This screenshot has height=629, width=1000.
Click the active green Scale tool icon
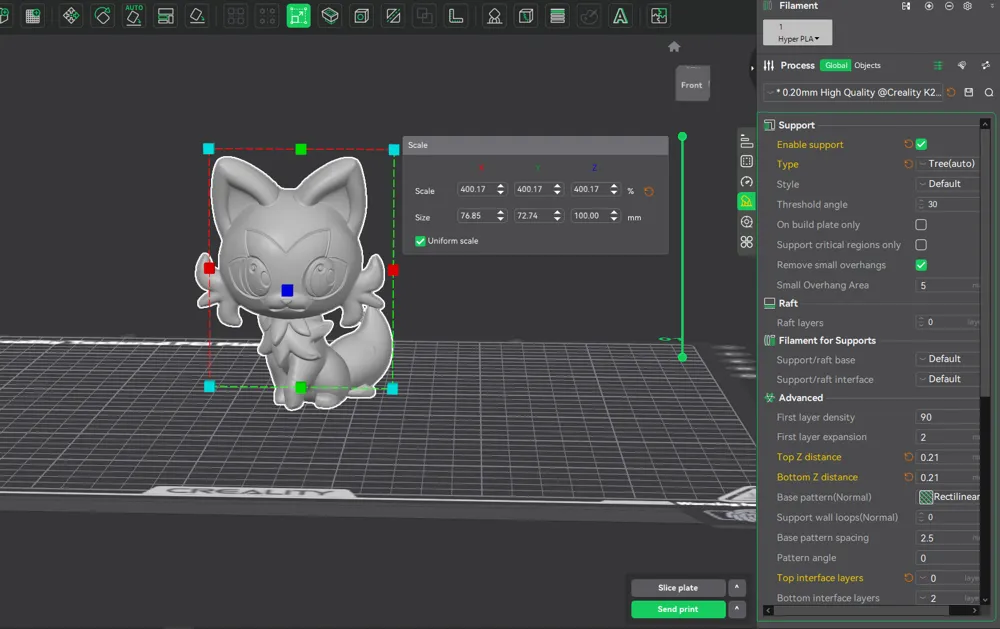click(x=298, y=16)
